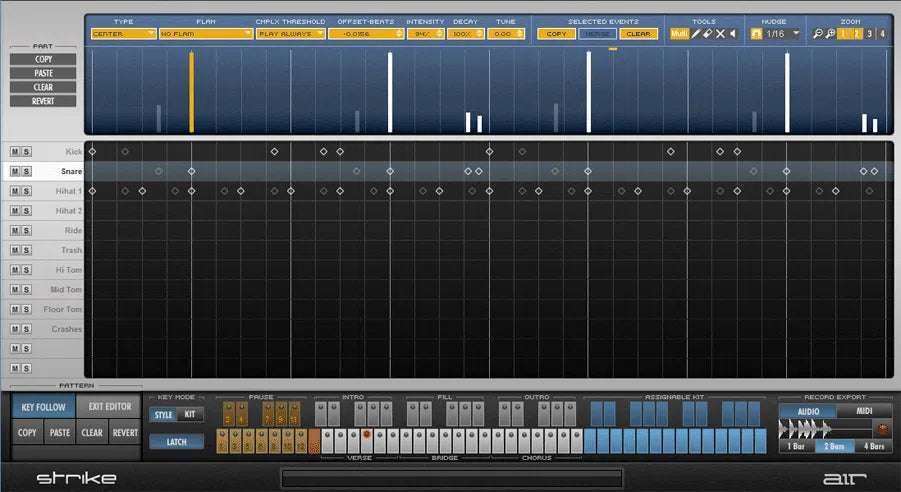Screen dimensions: 901x492
Task: Expand the Flam dropdown
Action: (205, 34)
